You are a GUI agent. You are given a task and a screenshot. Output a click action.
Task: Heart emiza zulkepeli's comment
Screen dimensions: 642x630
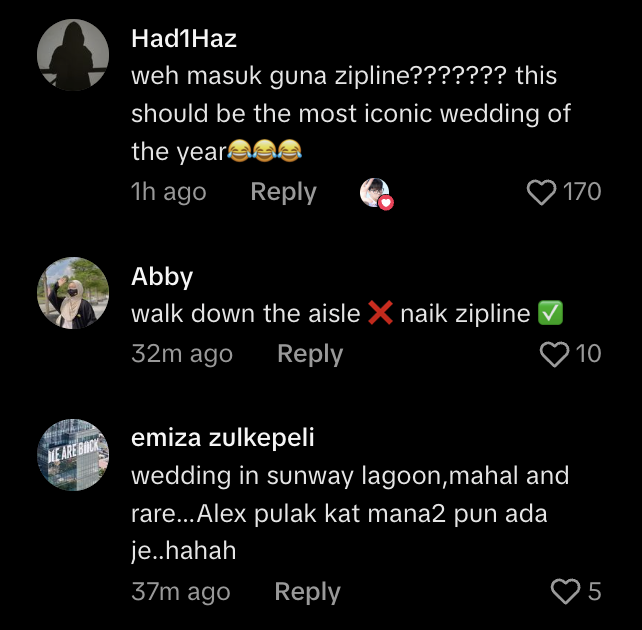[x=566, y=592]
